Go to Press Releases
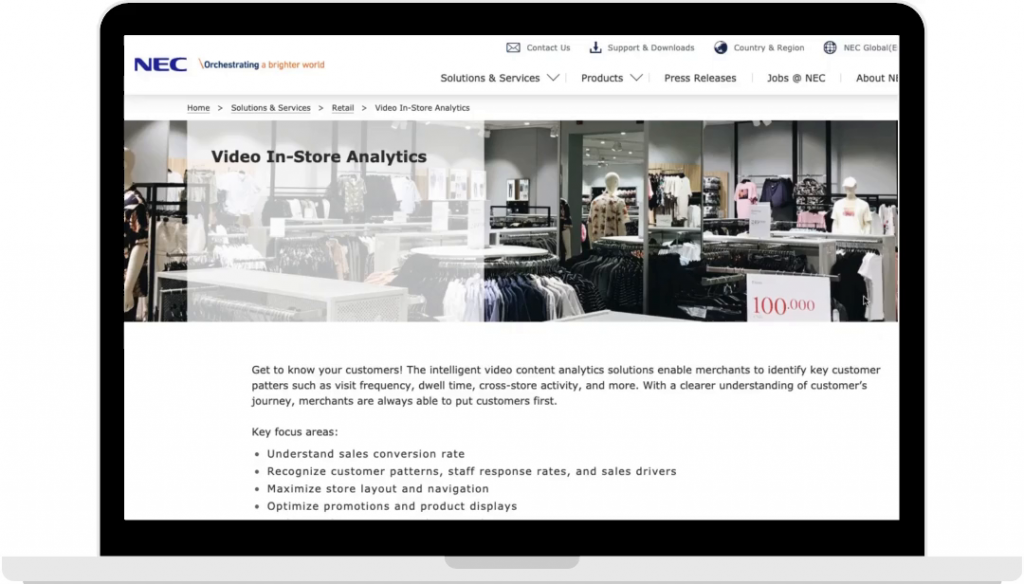This screenshot has height=584, width=1024. [700, 78]
